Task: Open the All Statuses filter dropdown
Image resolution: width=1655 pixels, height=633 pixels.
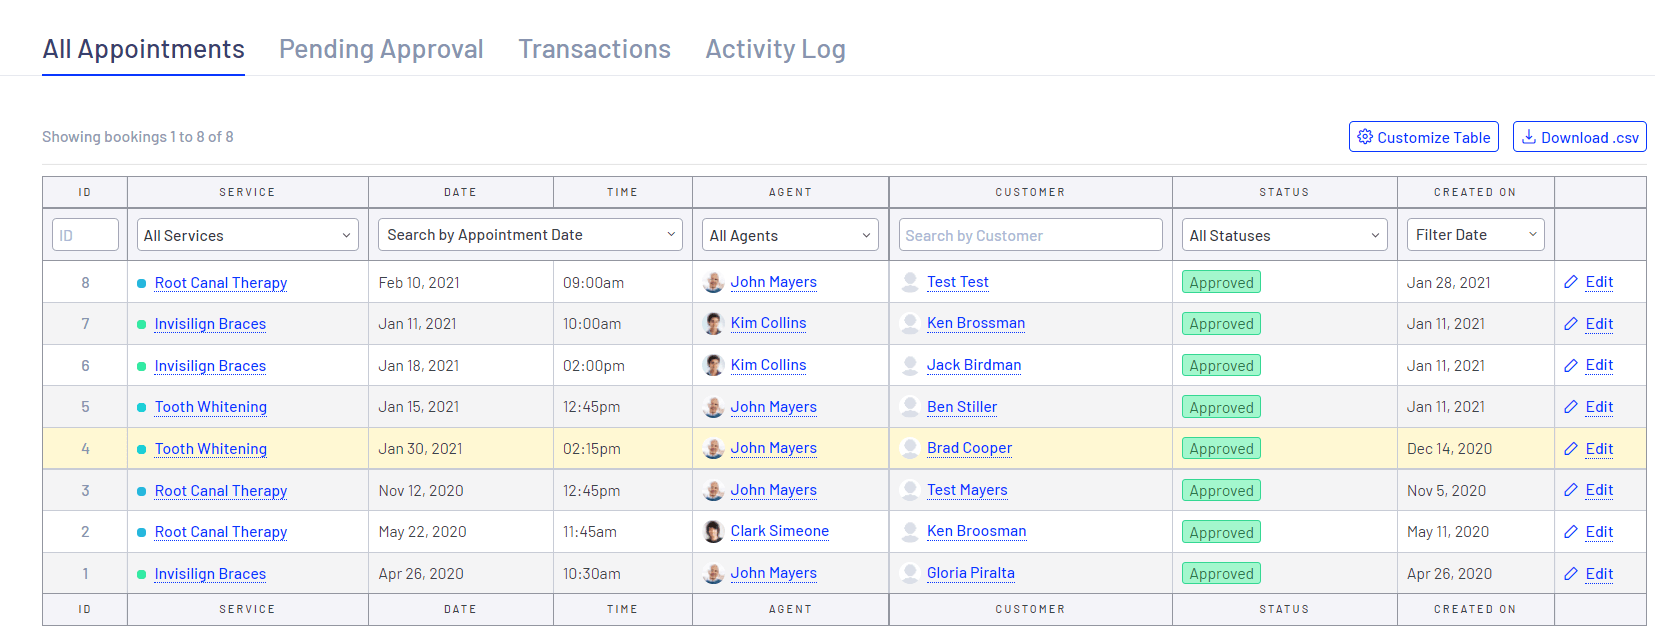Action: (1285, 235)
